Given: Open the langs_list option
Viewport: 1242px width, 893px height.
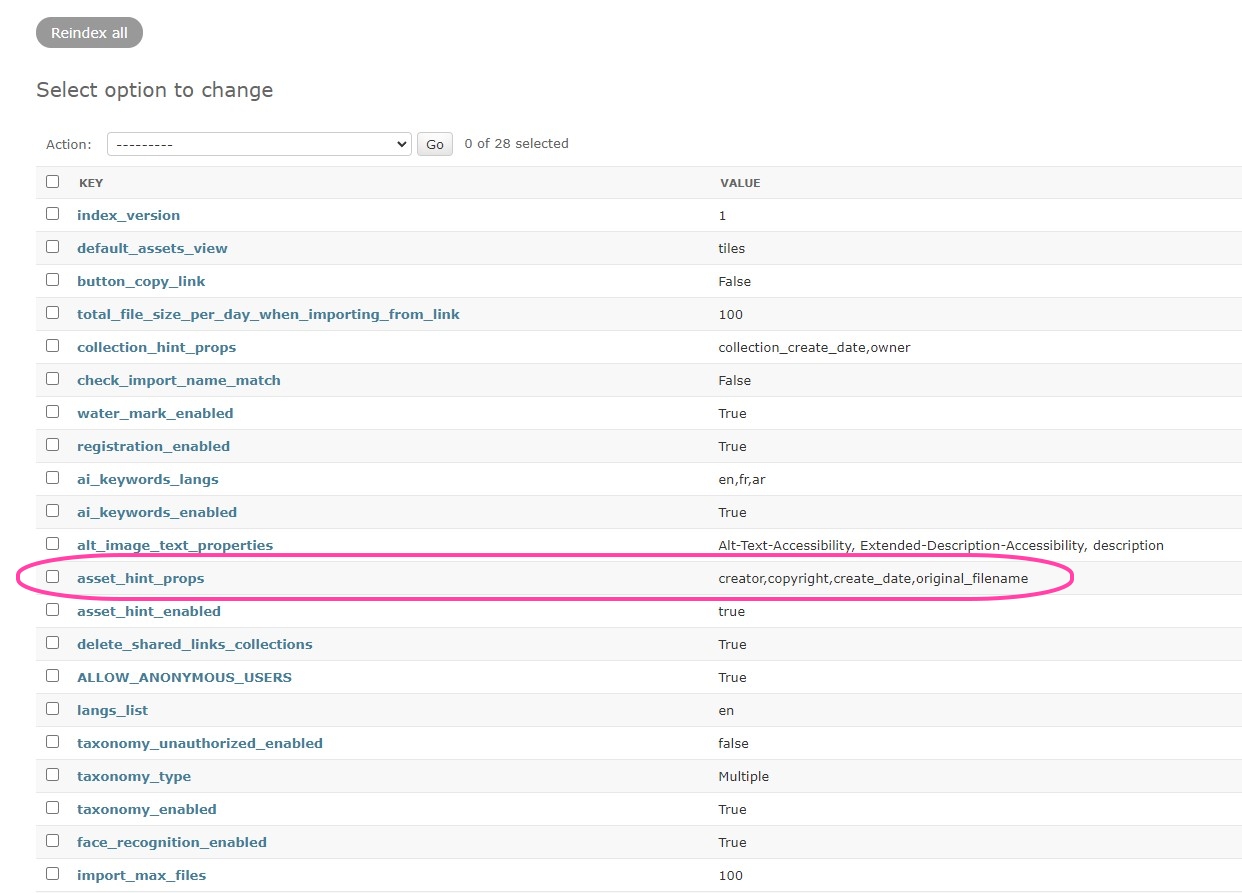Looking at the screenshot, I should tap(112, 710).
